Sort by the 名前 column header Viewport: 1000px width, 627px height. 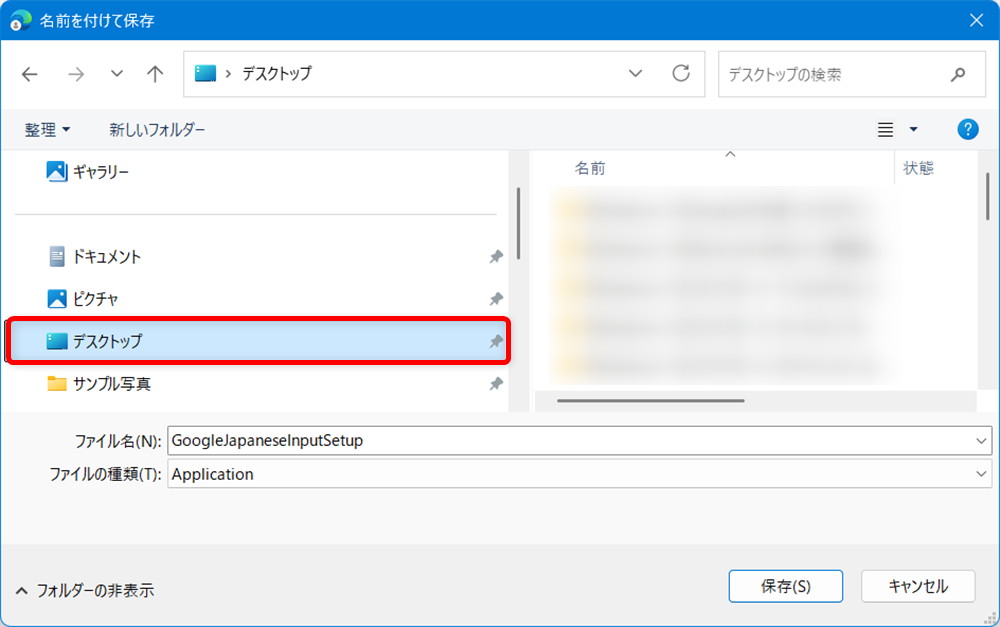click(x=591, y=168)
